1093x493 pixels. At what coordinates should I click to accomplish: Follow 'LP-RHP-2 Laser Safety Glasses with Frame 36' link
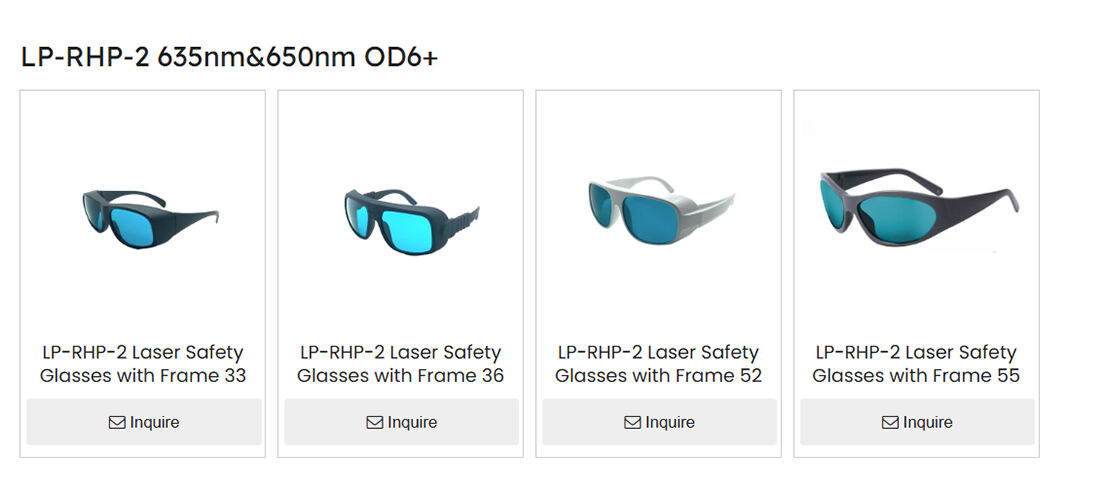[x=400, y=364]
